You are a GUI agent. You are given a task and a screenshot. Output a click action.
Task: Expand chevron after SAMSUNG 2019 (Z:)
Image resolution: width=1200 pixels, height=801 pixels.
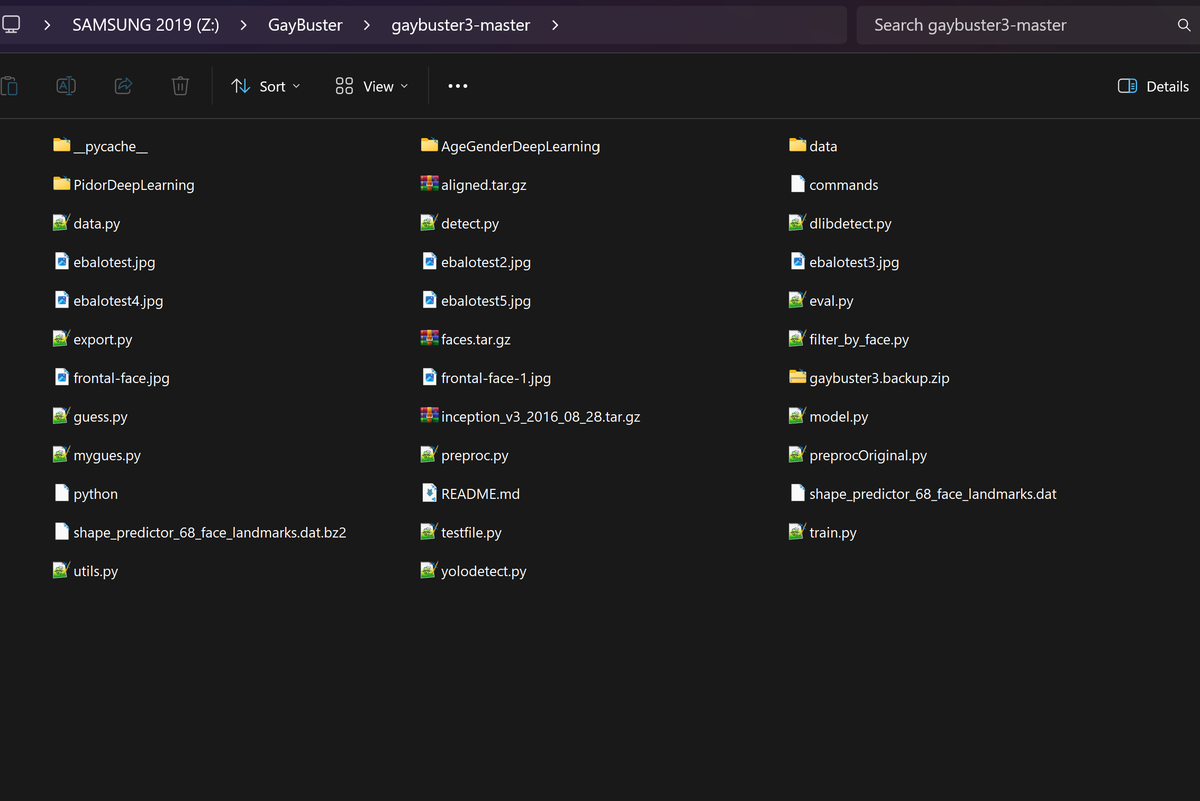click(243, 25)
